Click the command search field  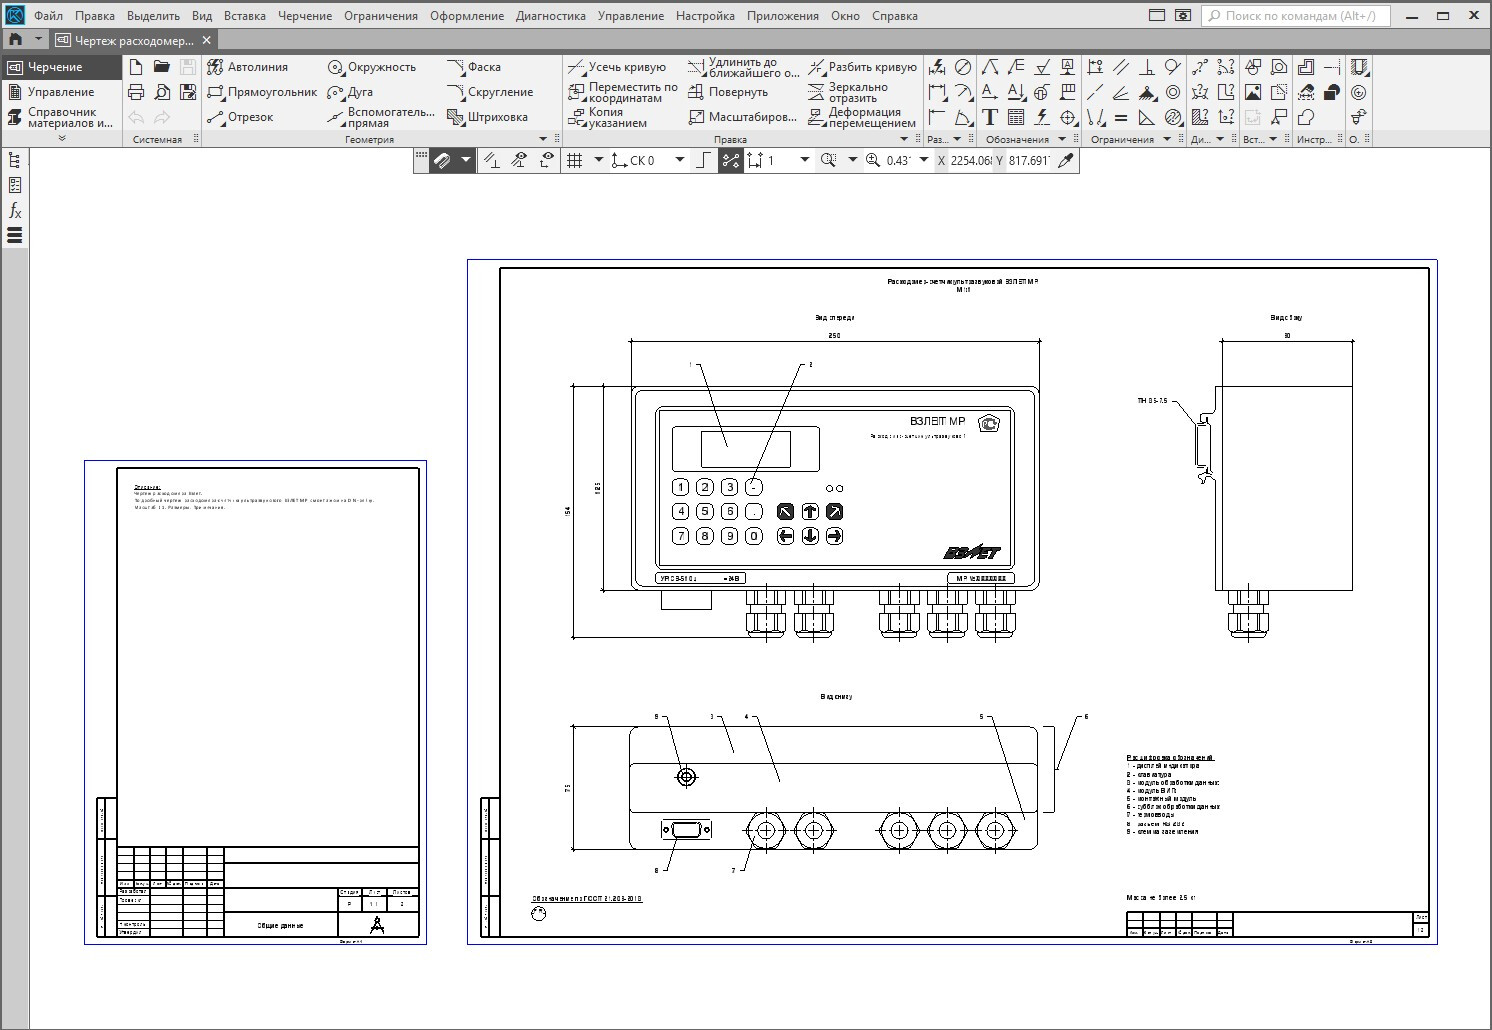coord(1295,16)
